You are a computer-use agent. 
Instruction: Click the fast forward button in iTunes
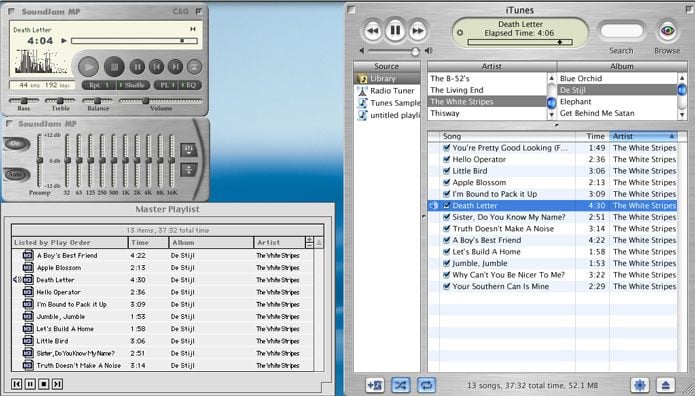417,31
